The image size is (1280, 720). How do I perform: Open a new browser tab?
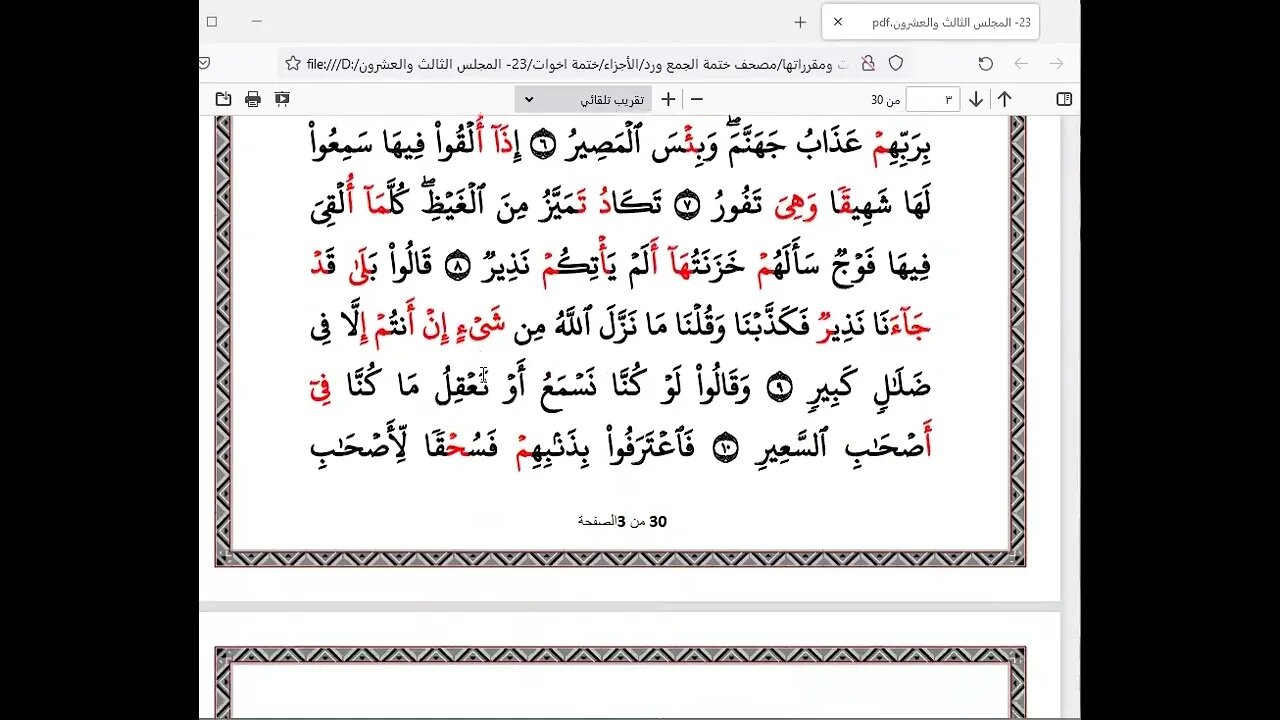(x=800, y=22)
